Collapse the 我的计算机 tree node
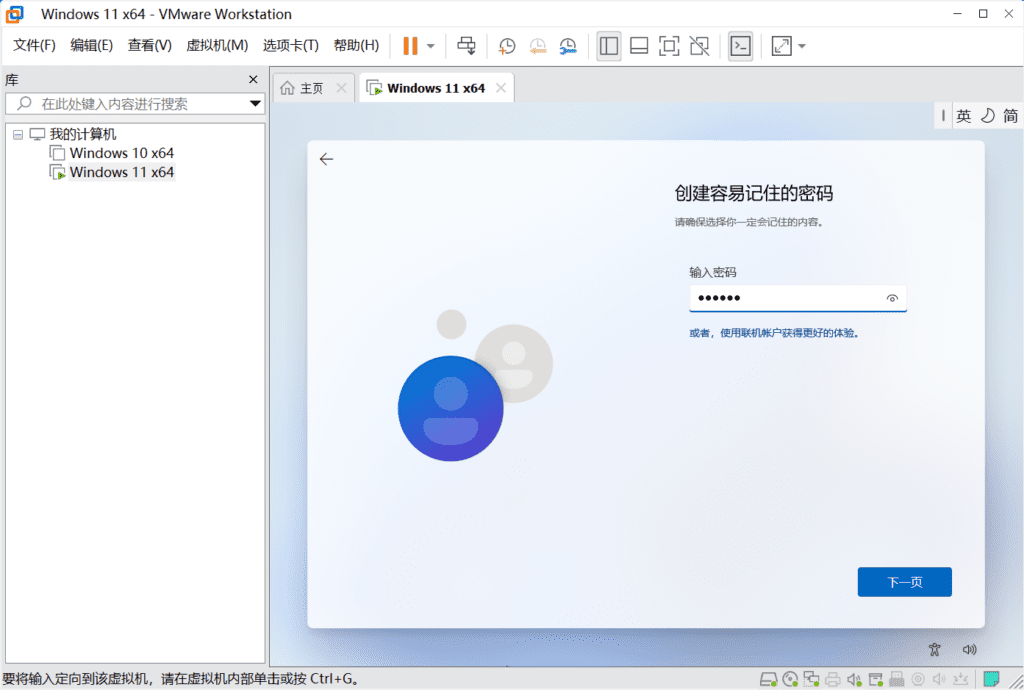 pyautogui.click(x=18, y=134)
